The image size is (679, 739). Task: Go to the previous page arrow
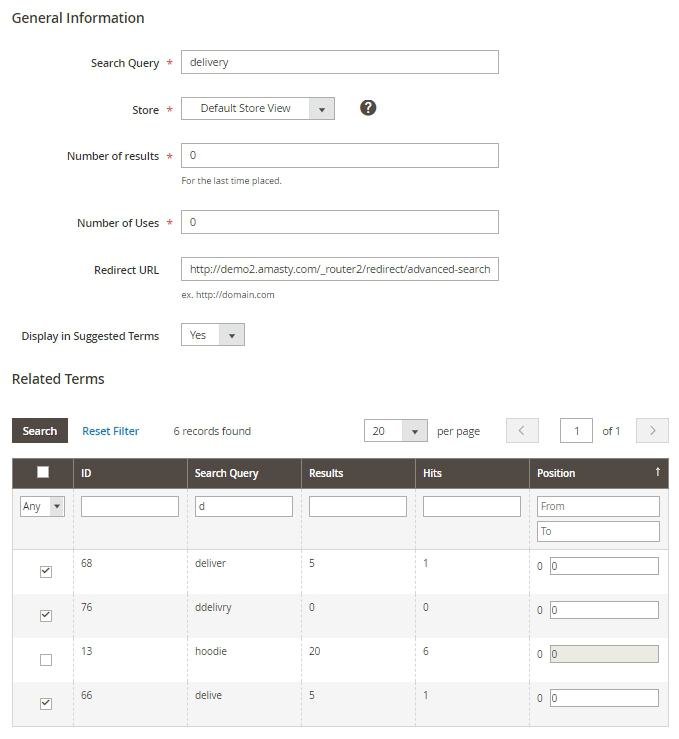click(522, 431)
